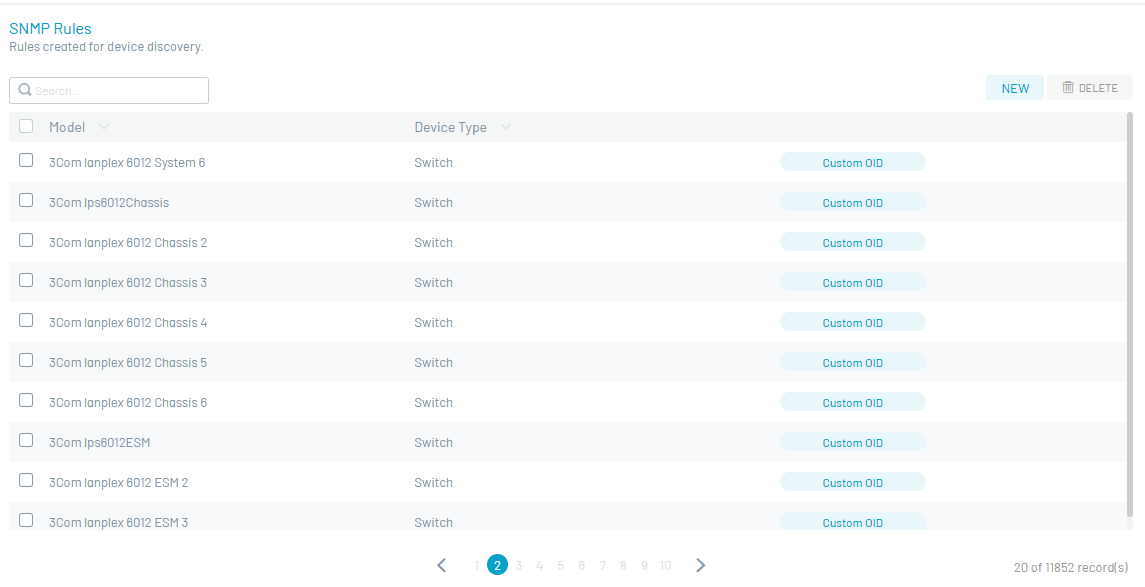This screenshot has height=587, width=1145.
Task: Click model name 3Com lanplex 6012 System 6
Action: coord(127,162)
